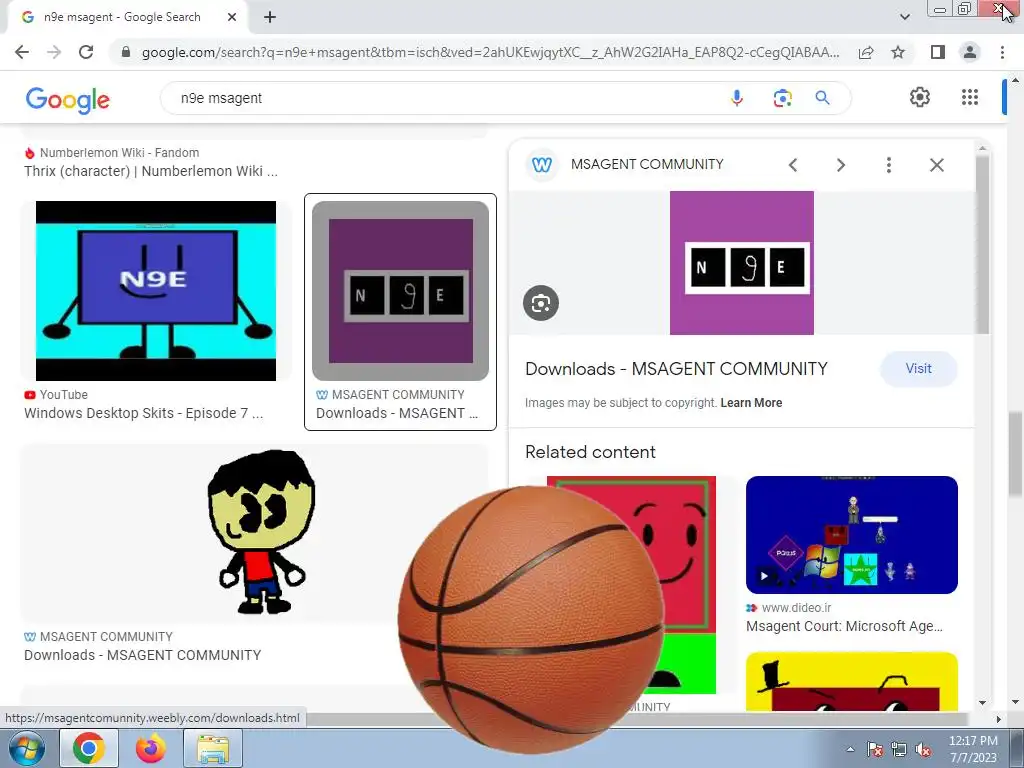Click the muted volume tray icon
The width and height of the screenshot is (1024, 768).
pyautogui.click(x=923, y=749)
